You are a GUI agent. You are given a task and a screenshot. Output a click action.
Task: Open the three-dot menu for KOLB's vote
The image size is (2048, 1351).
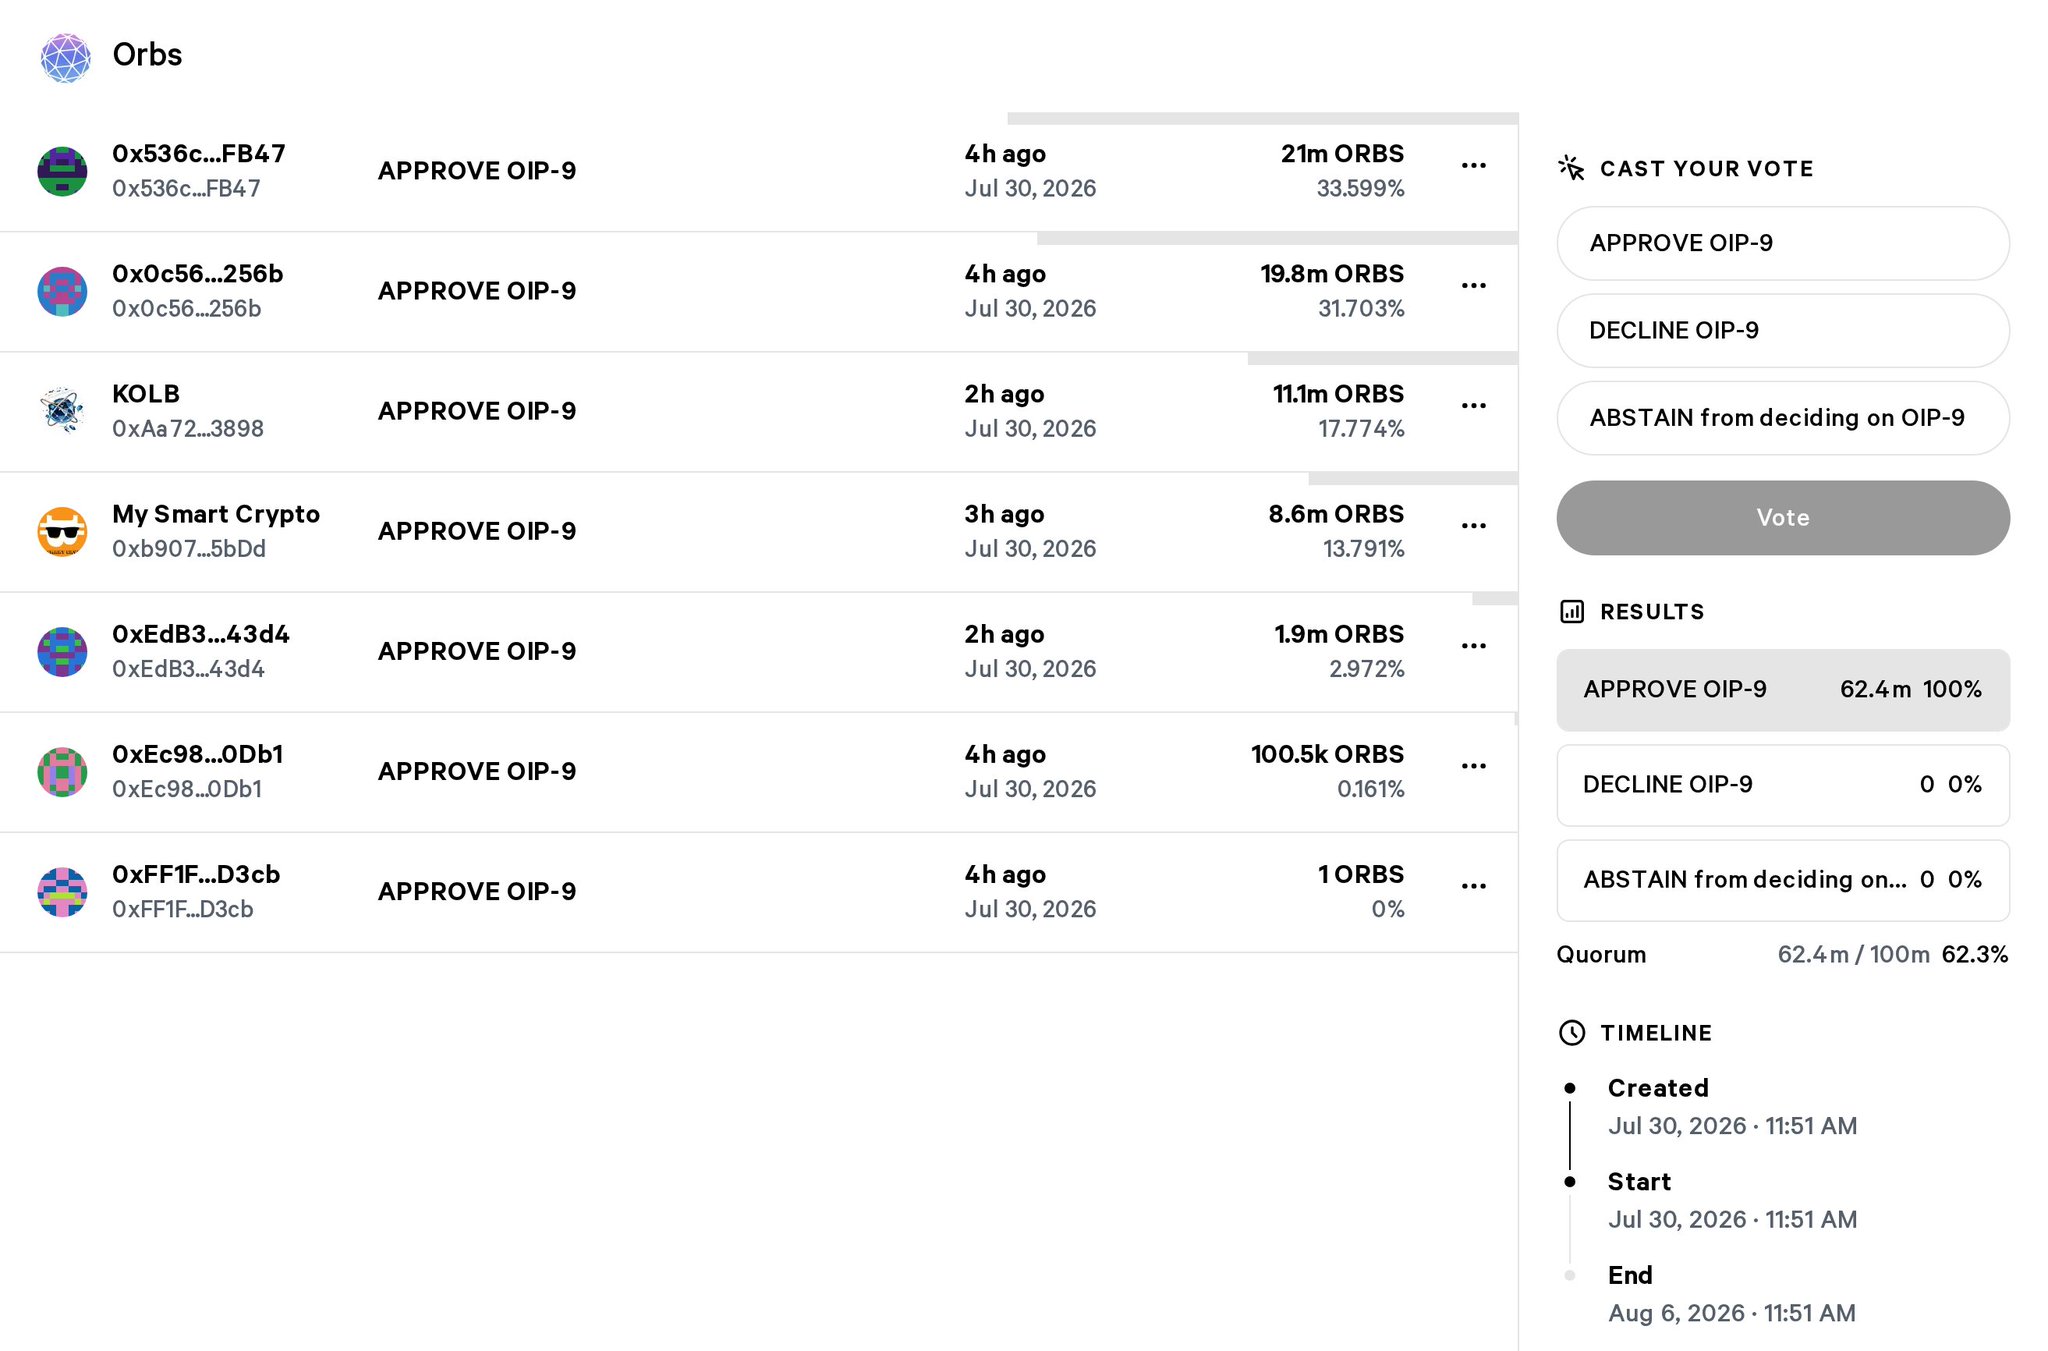coord(1474,405)
